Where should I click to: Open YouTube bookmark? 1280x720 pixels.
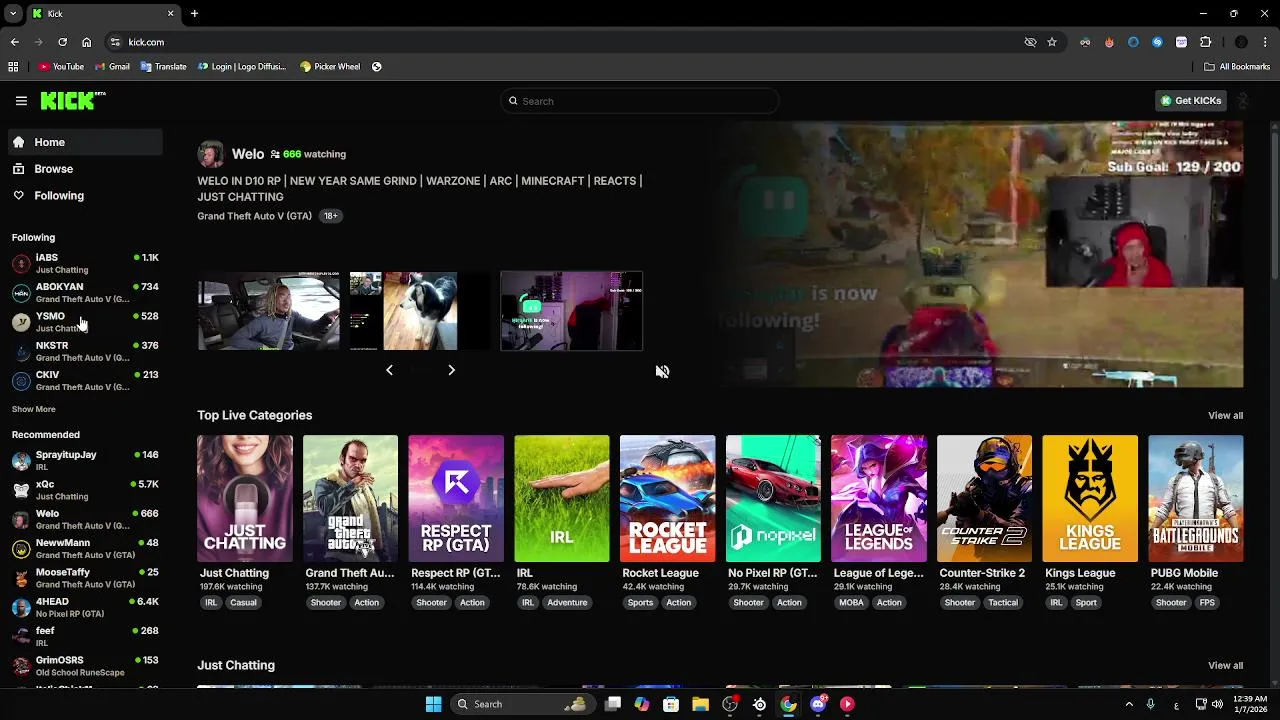pyautogui.click(x=61, y=67)
